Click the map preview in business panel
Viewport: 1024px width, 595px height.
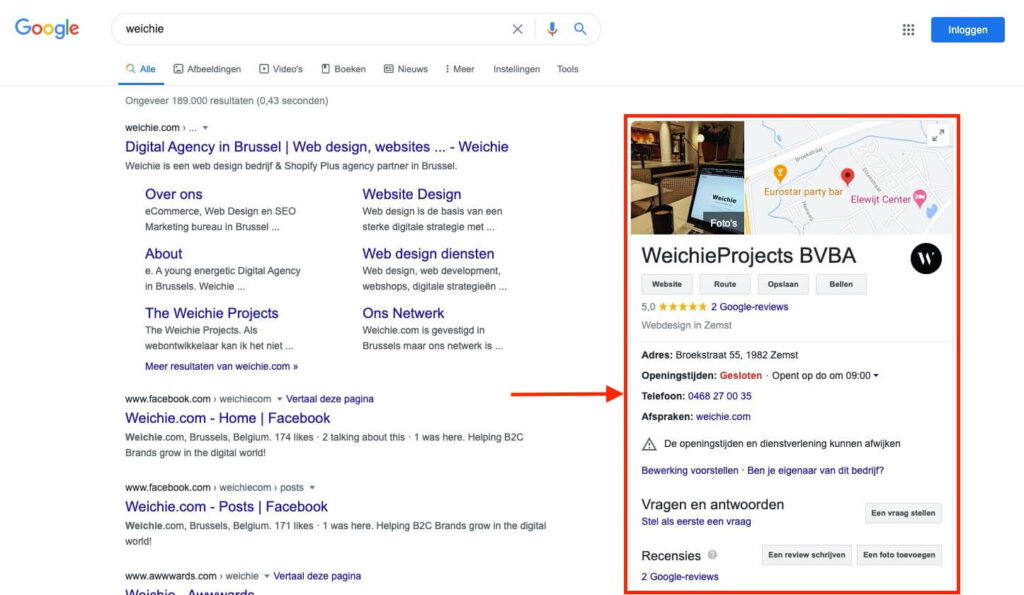click(x=849, y=178)
